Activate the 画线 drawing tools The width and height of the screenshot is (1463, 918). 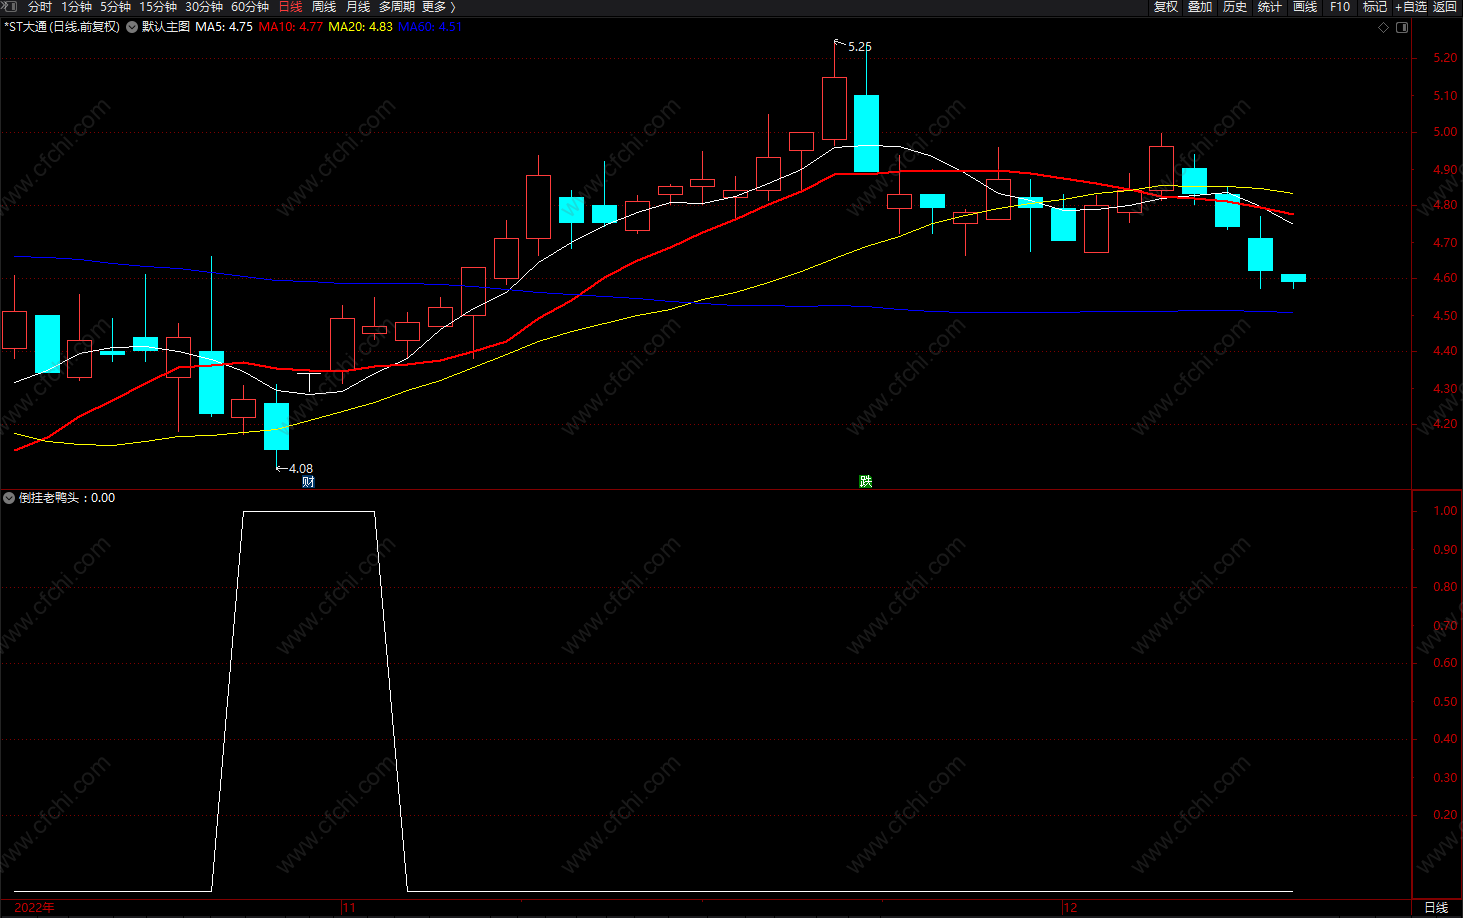tap(1305, 7)
